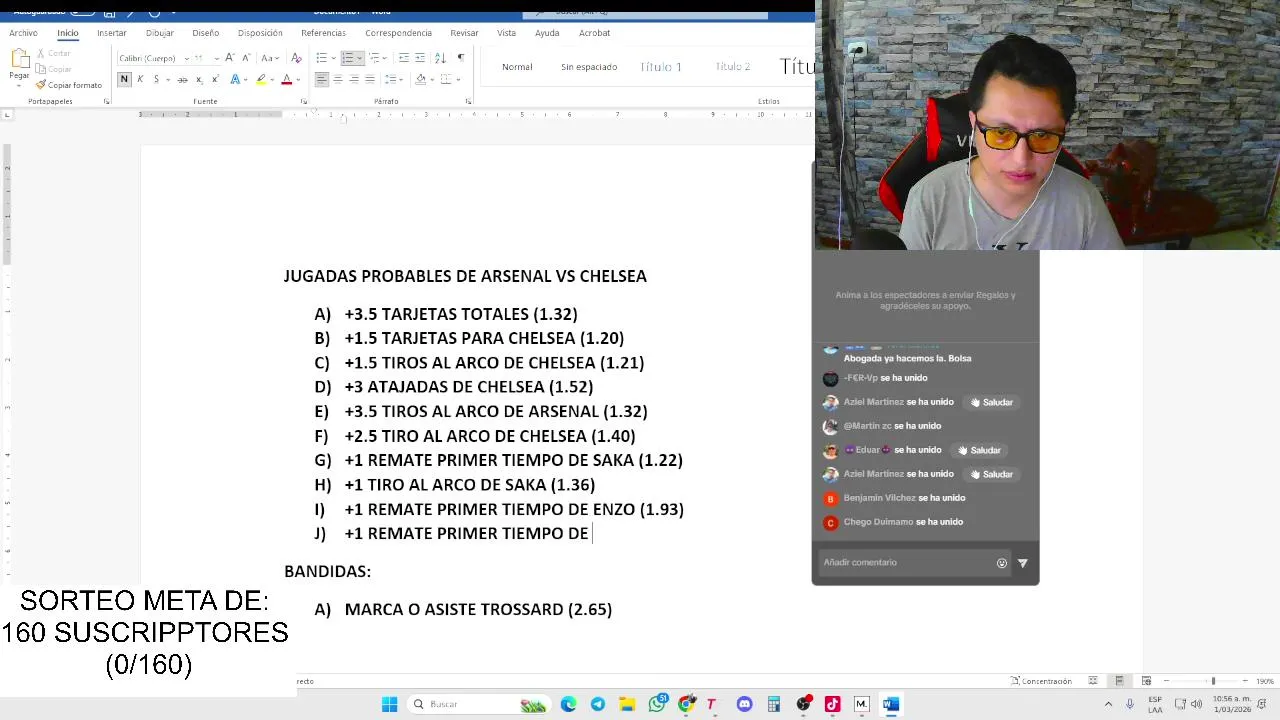Switch to Revisar ribbon tab
Image resolution: width=1280 pixels, height=720 pixels.
pyautogui.click(x=464, y=33)
